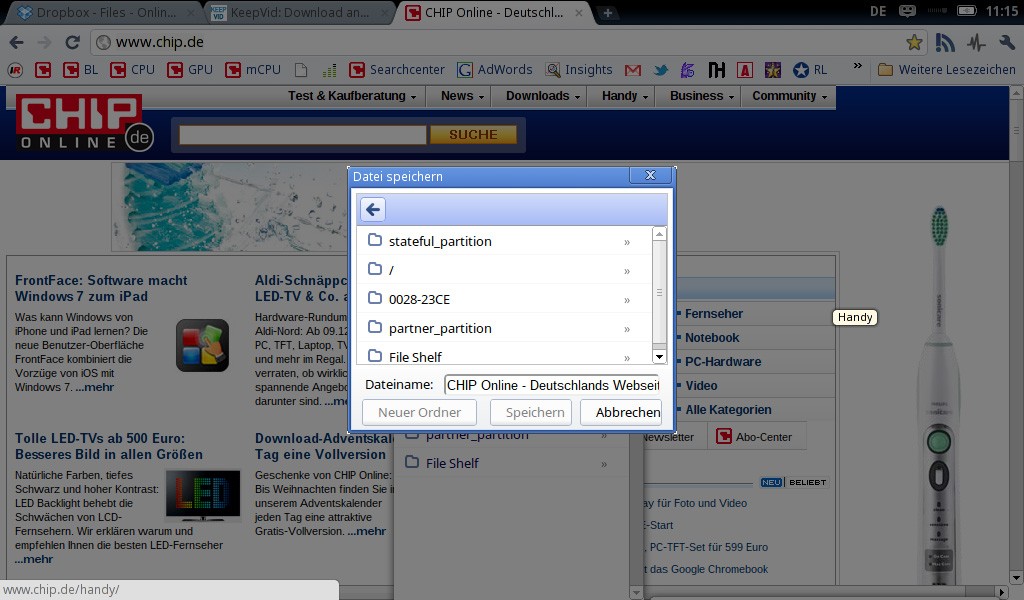Click the CHIP Online logo
Screen dimensions: 1024x600
84,123
